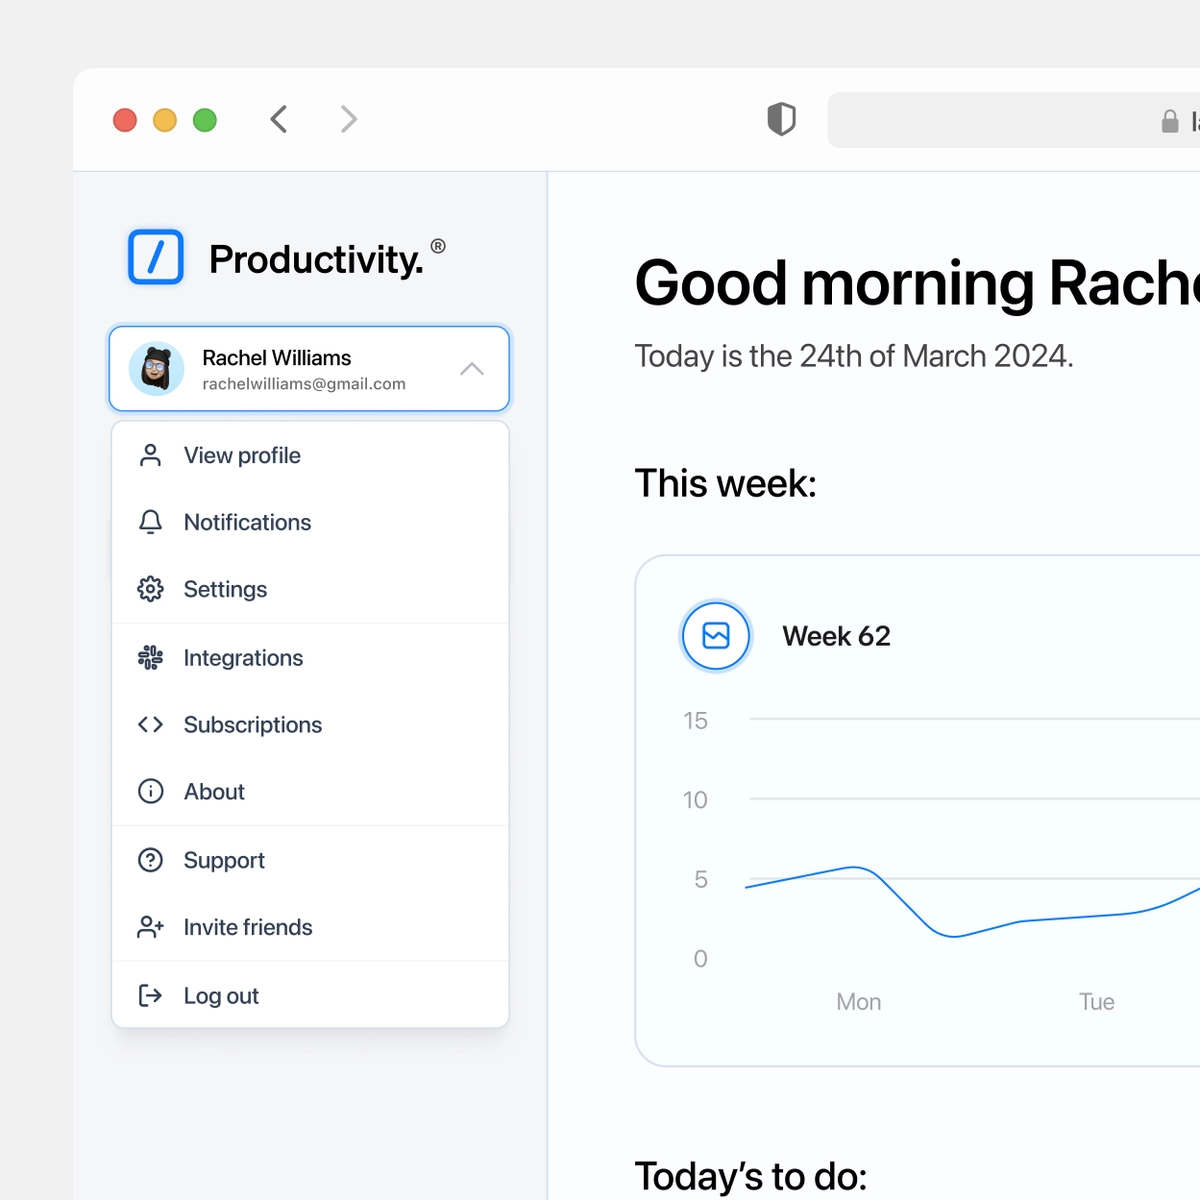The height and width of the screenshot is (1200, 1200).
Task: Click the exit arrow icon beside Log out
Action: pos(150,995)
